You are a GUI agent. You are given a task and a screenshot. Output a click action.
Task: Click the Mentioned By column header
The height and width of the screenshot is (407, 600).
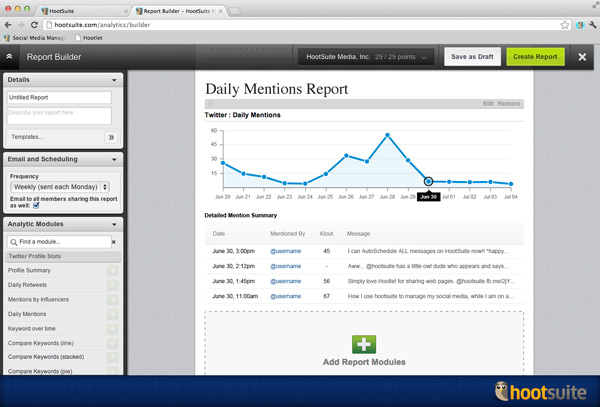tap(288, 234)
